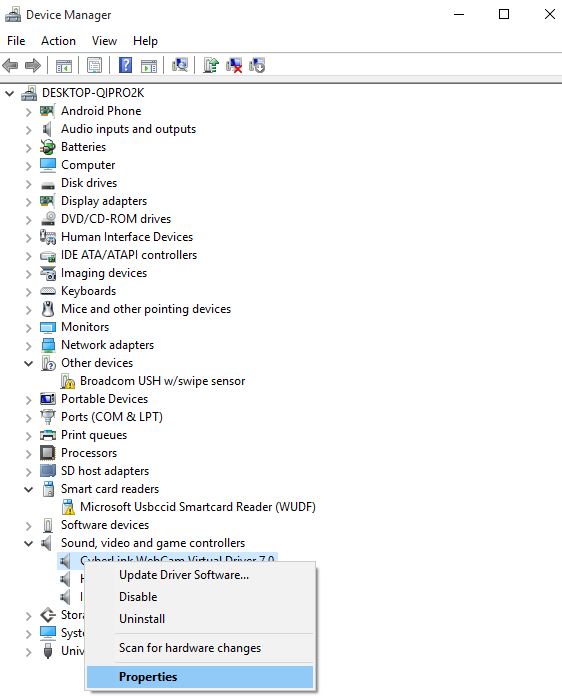Viewport: 562px width, 696px height.
Task: Select the Monitors label
Action: [85, 327]
